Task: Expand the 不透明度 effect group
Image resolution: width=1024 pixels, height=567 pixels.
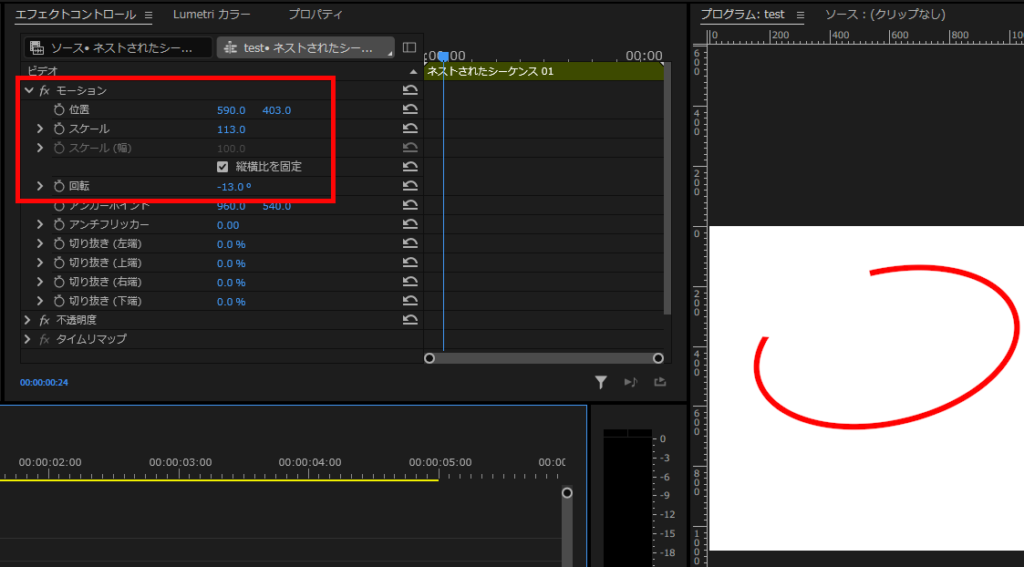Action: 27,320
